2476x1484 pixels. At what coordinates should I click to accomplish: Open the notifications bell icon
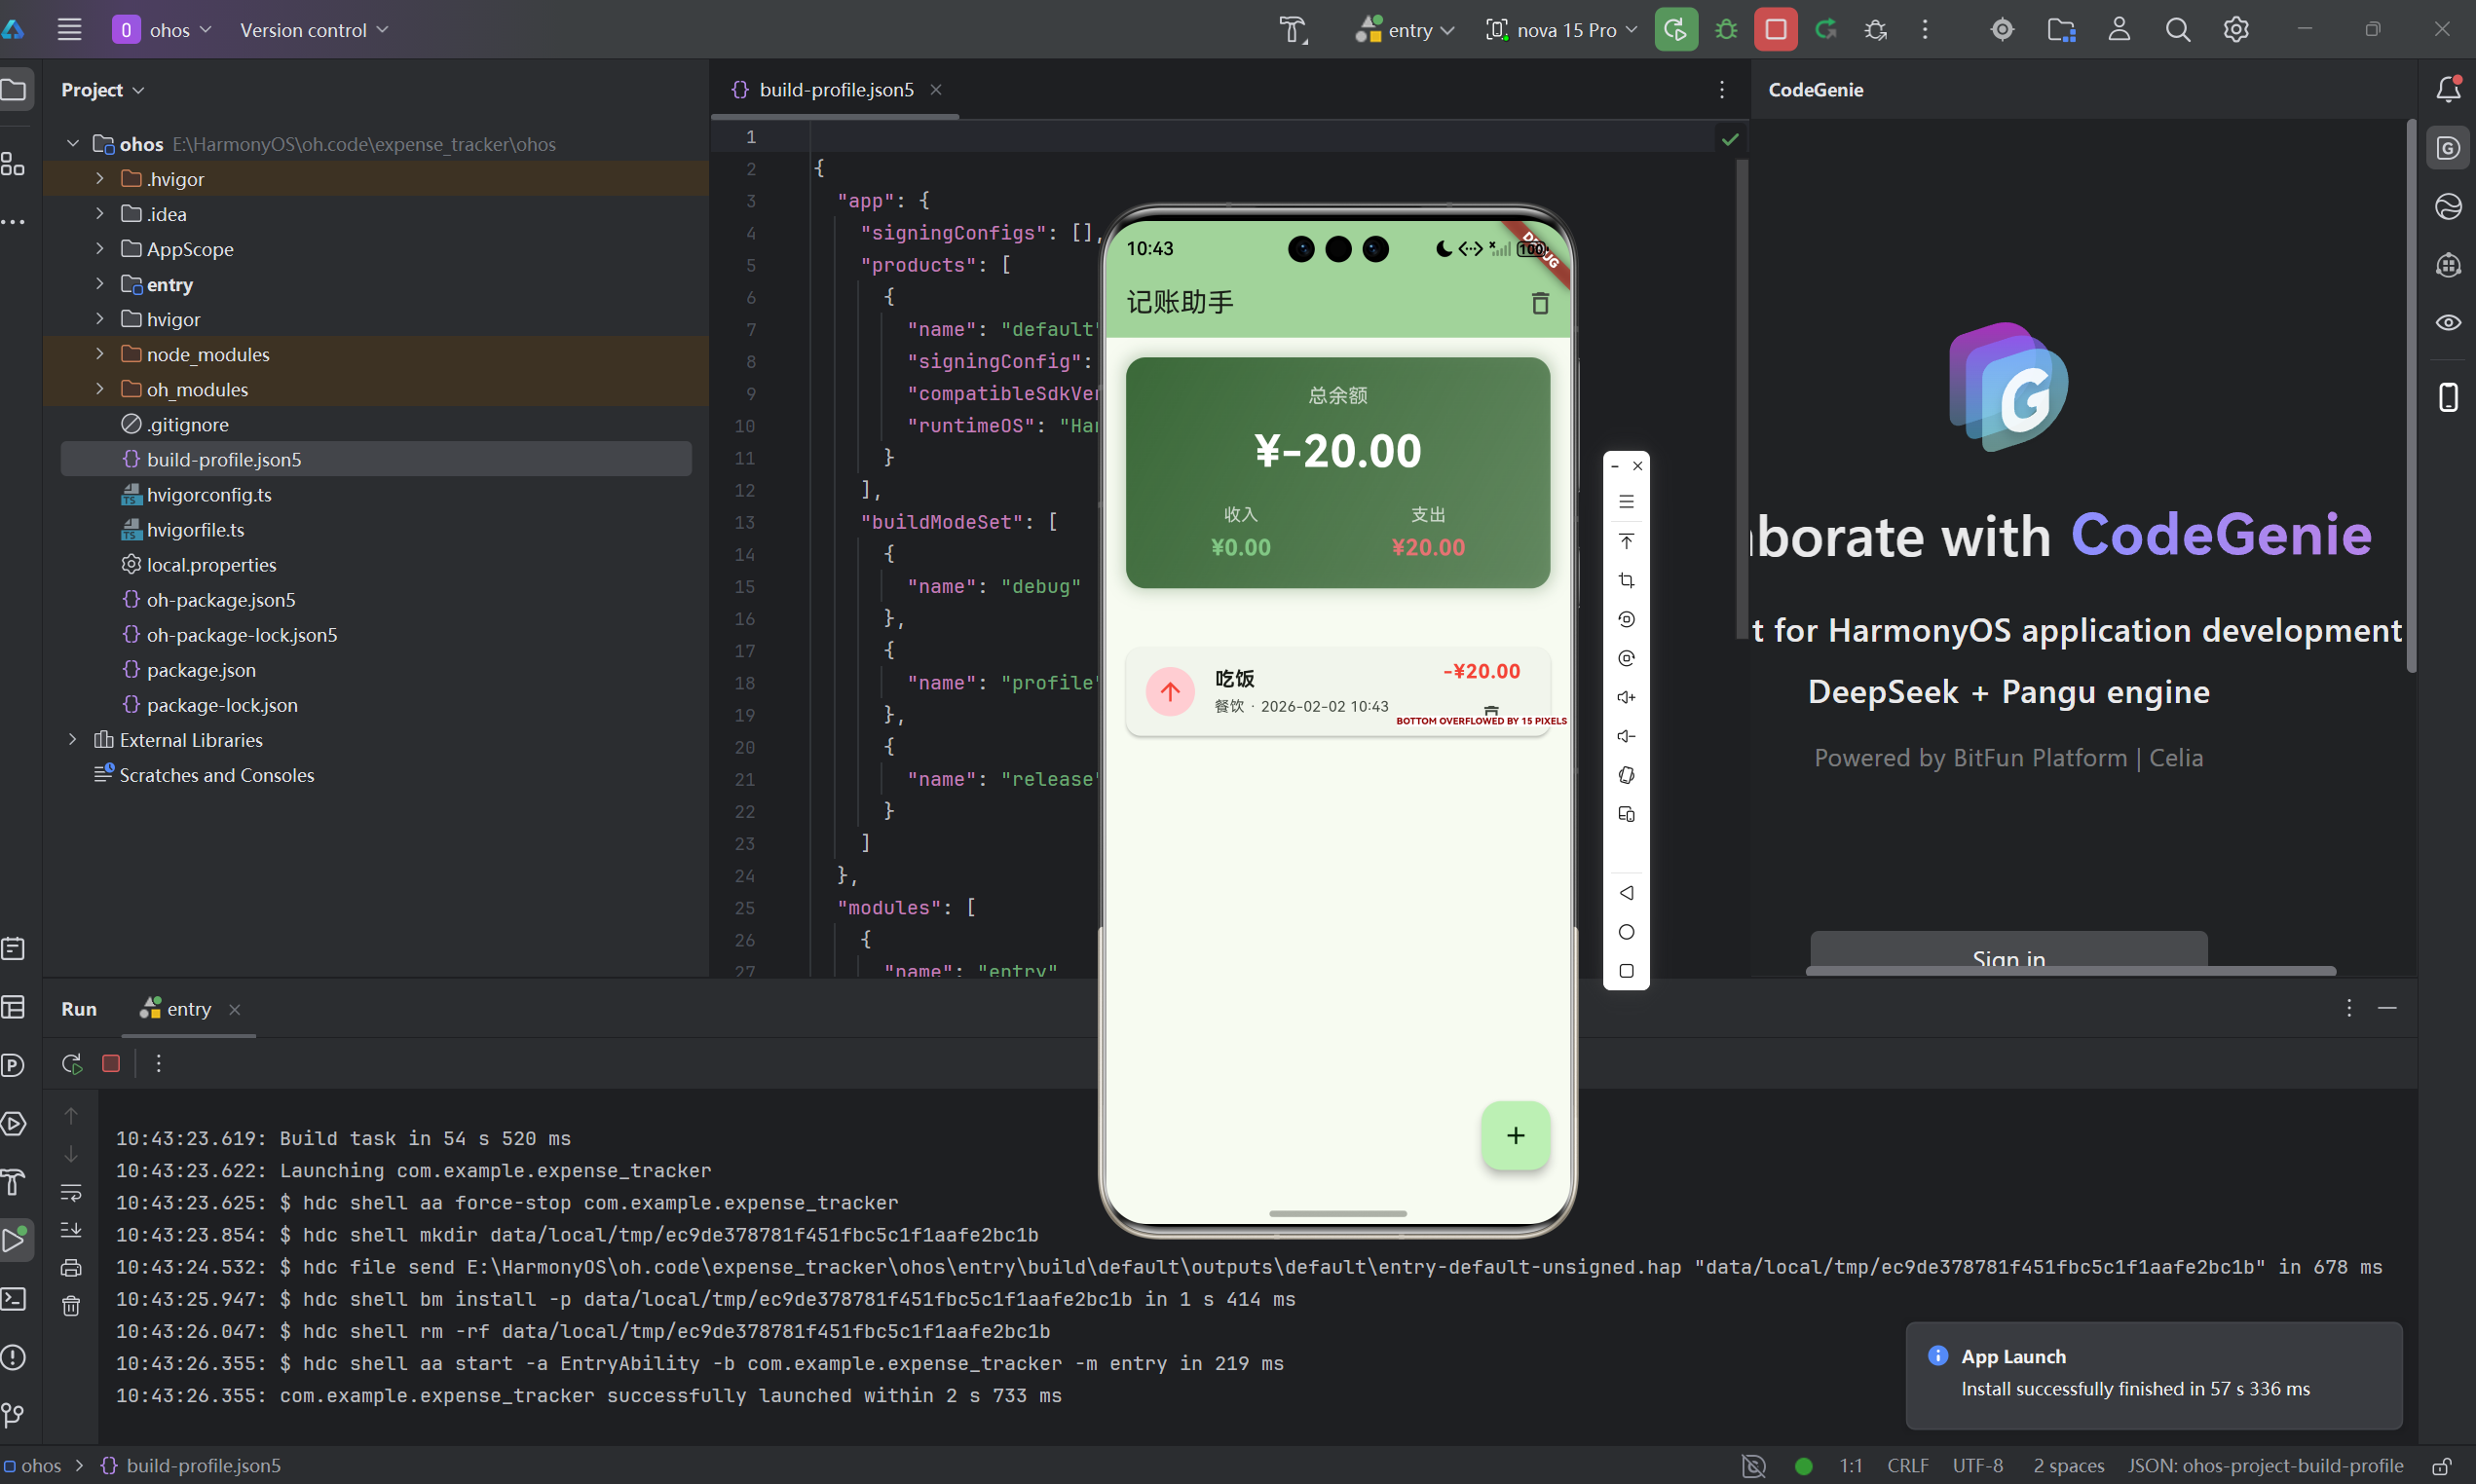pyautogui.click(x=2447, y=89)
